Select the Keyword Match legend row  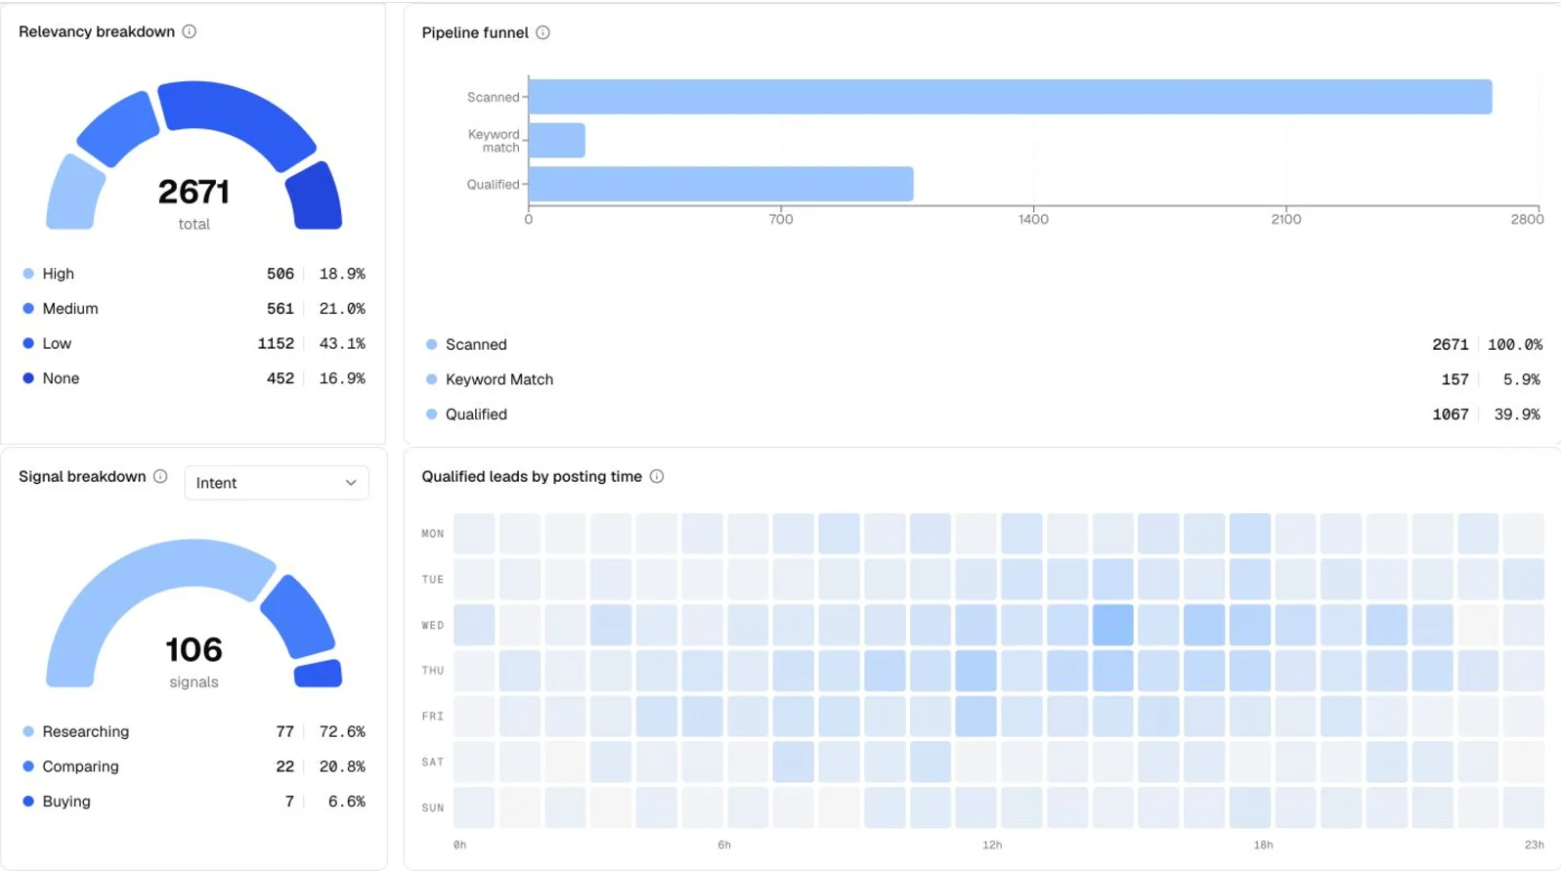(x=983, y=380)
